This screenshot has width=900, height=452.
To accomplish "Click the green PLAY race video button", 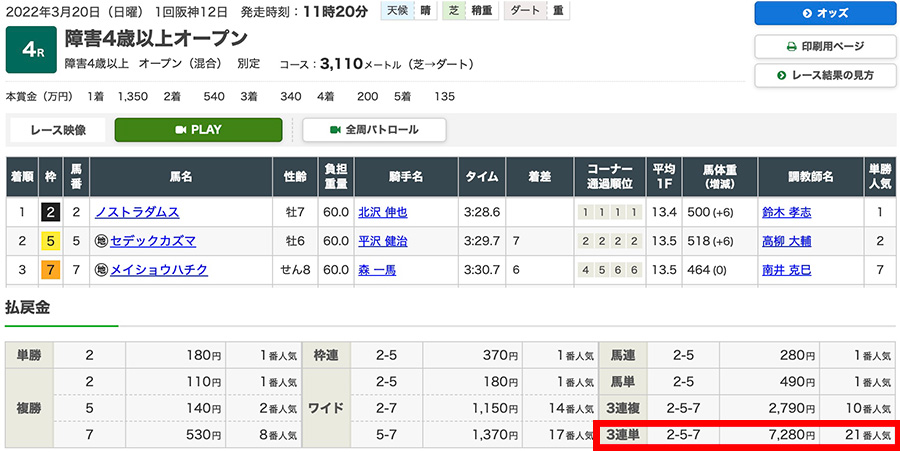I will click(x=197, y=130).
